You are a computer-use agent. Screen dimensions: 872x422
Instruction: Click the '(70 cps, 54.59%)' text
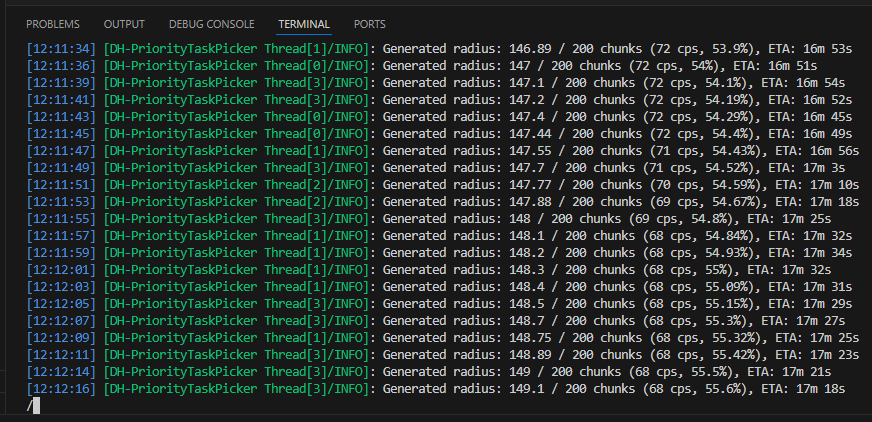point(702,185)
